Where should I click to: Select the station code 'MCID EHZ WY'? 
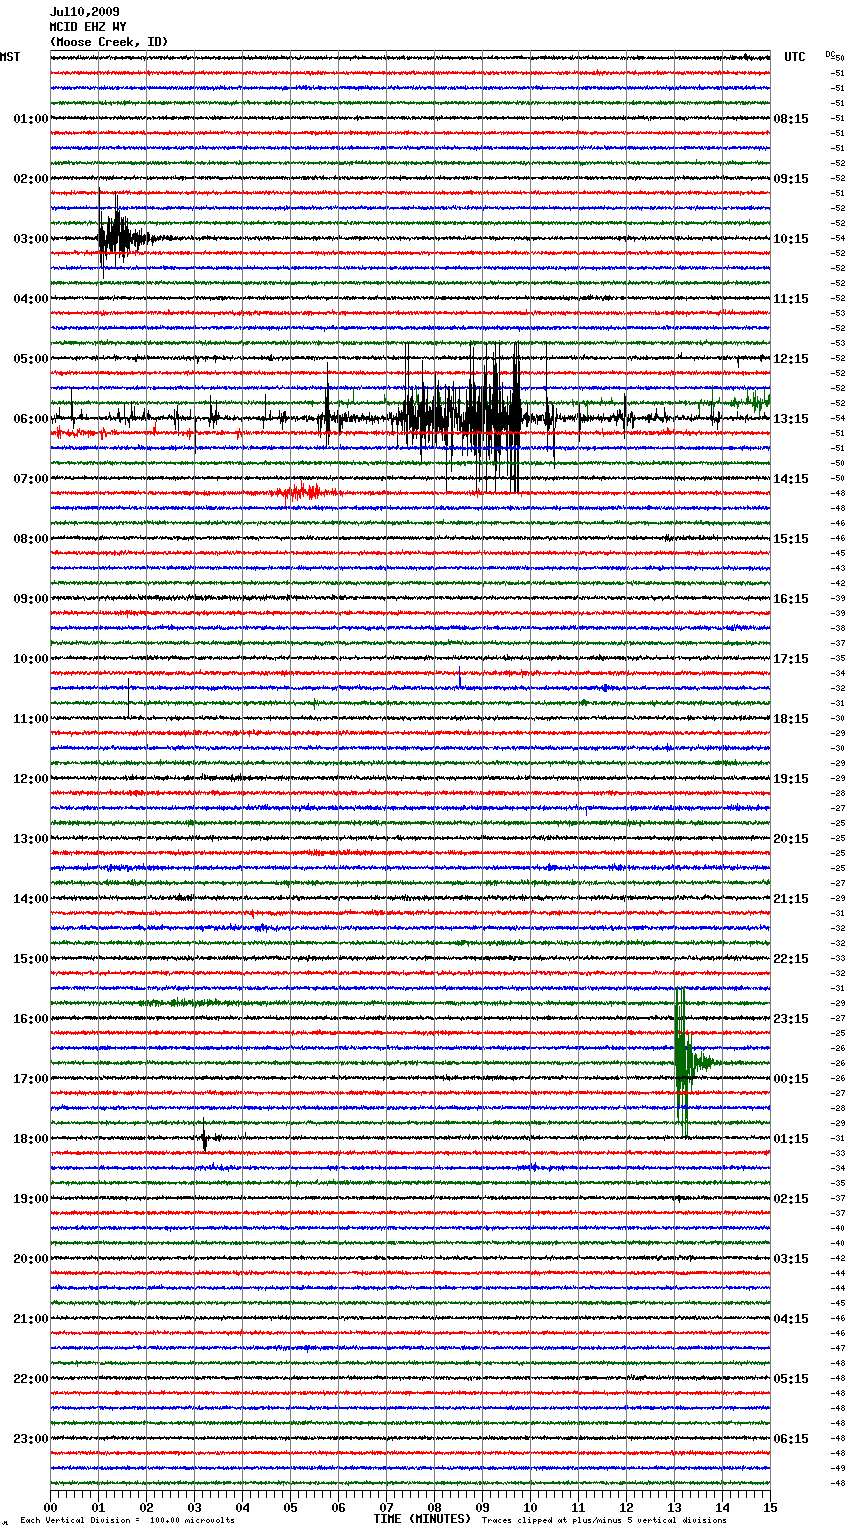pyautogui.click(x=88, y=27)
